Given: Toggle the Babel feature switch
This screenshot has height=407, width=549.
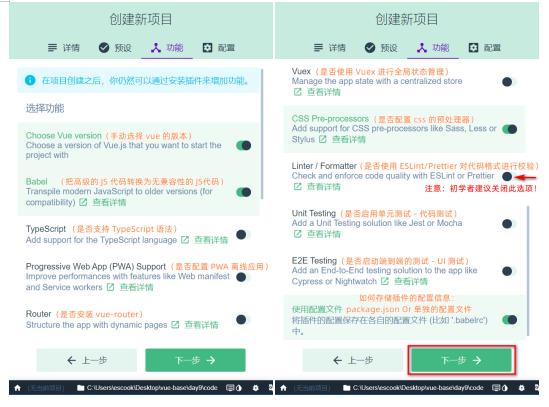Looking at the screenshot, I should pyautogui.click(x=244, y=192).
